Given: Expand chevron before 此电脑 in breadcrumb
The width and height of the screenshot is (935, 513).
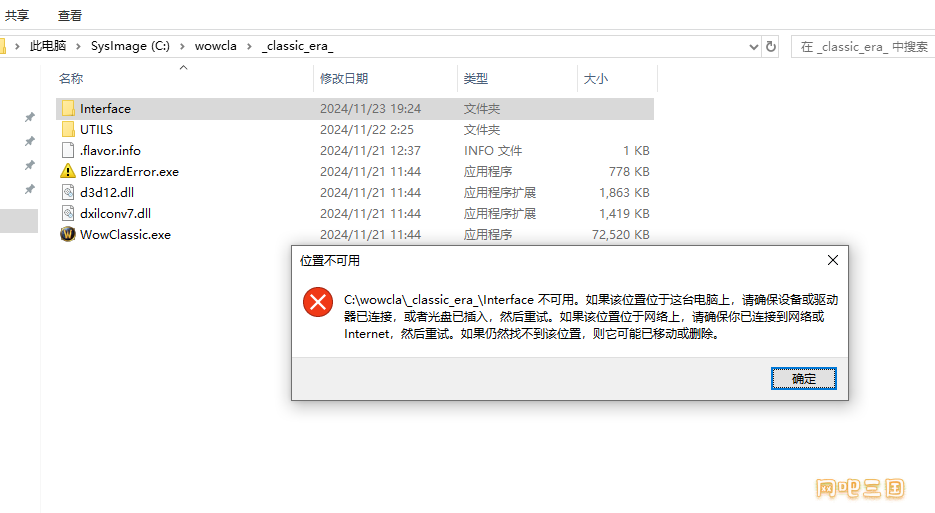Looking at the screenshot, I should tap(17, 46).
